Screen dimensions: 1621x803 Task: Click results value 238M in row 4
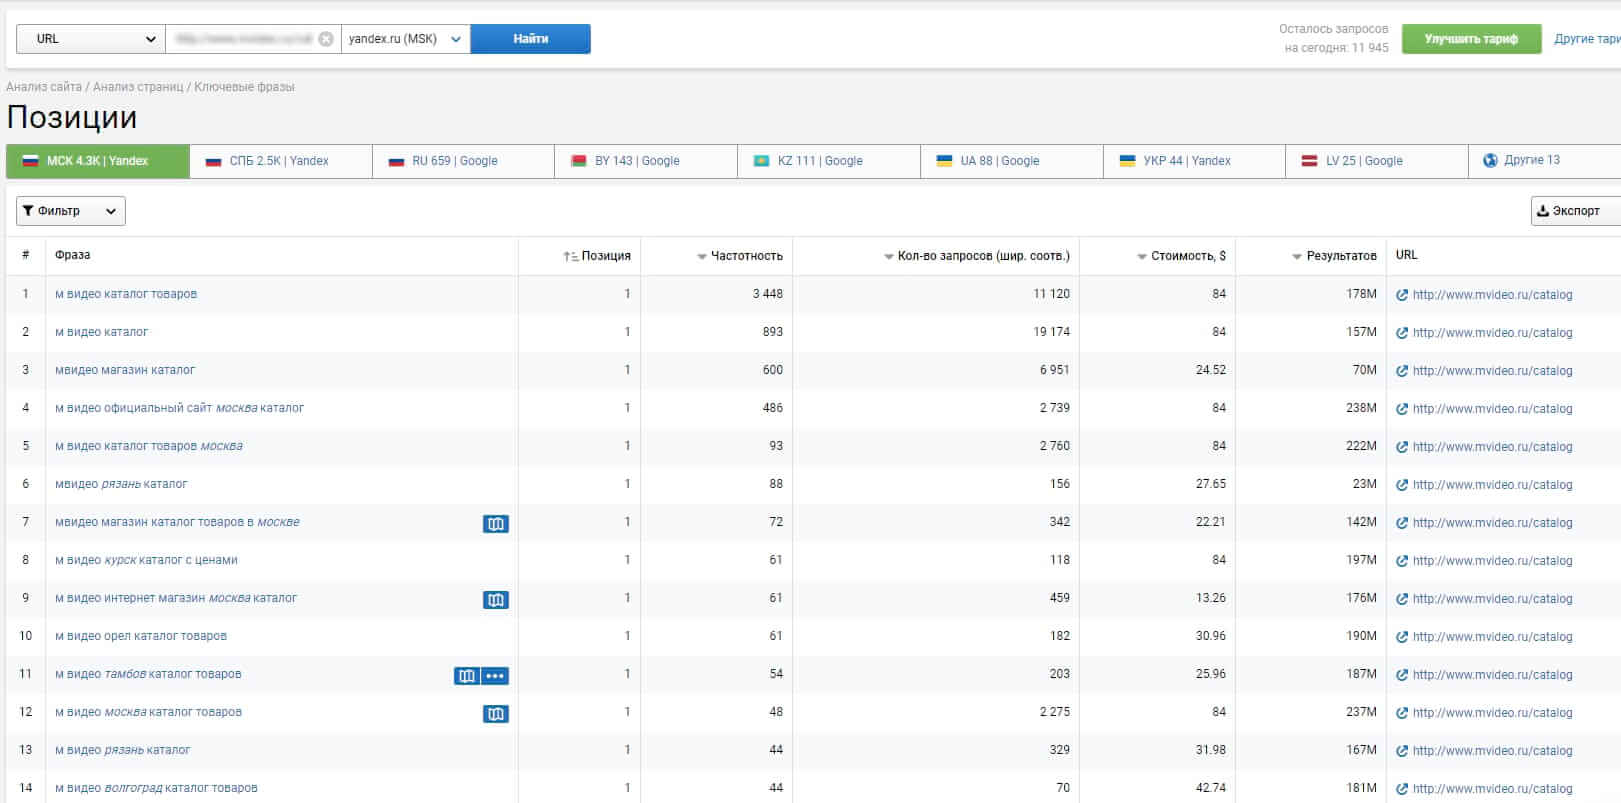[x=1361, y=408]
